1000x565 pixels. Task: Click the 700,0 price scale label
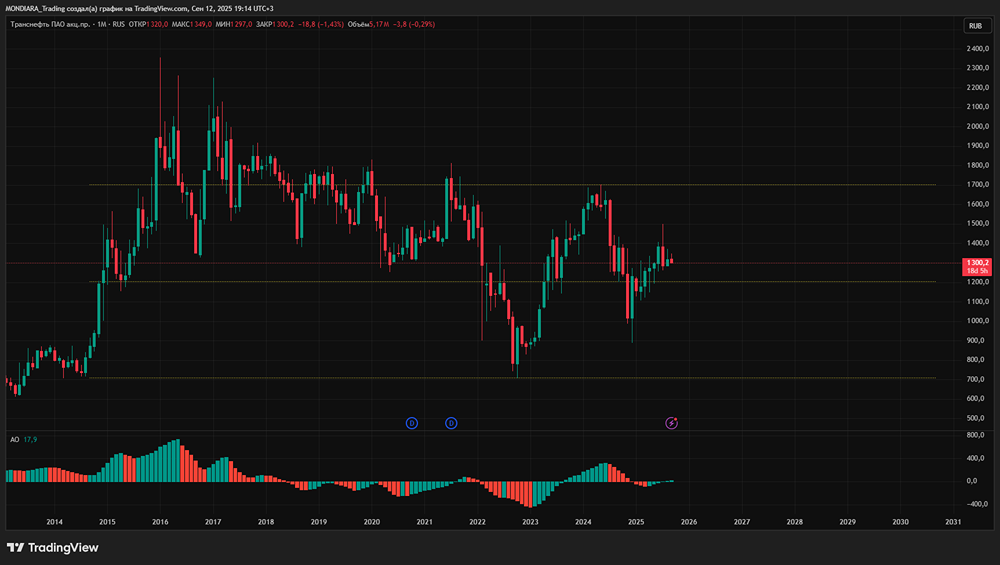tap(976, 379)
